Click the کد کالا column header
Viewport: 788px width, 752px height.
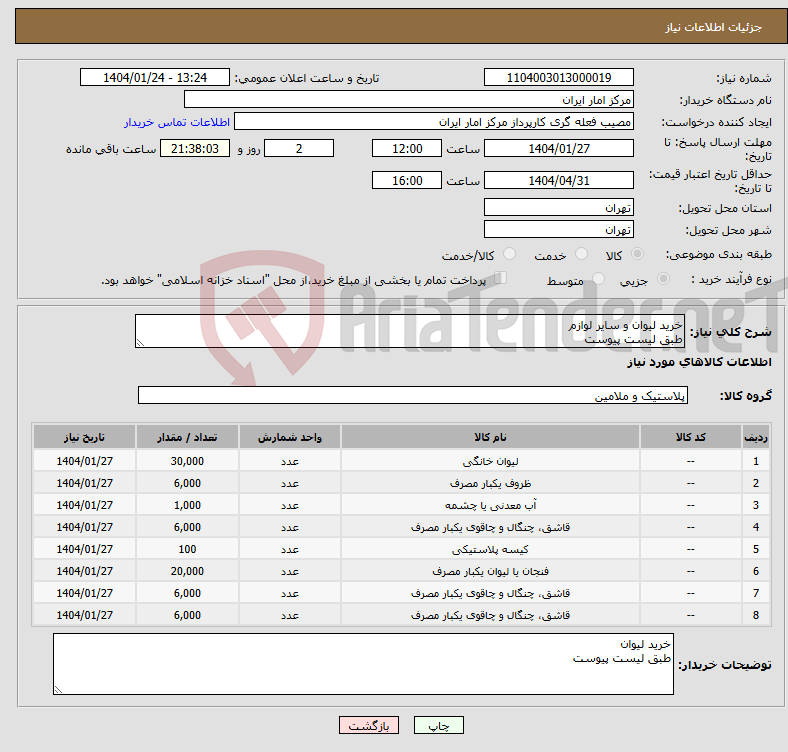(x=691, y=437)
